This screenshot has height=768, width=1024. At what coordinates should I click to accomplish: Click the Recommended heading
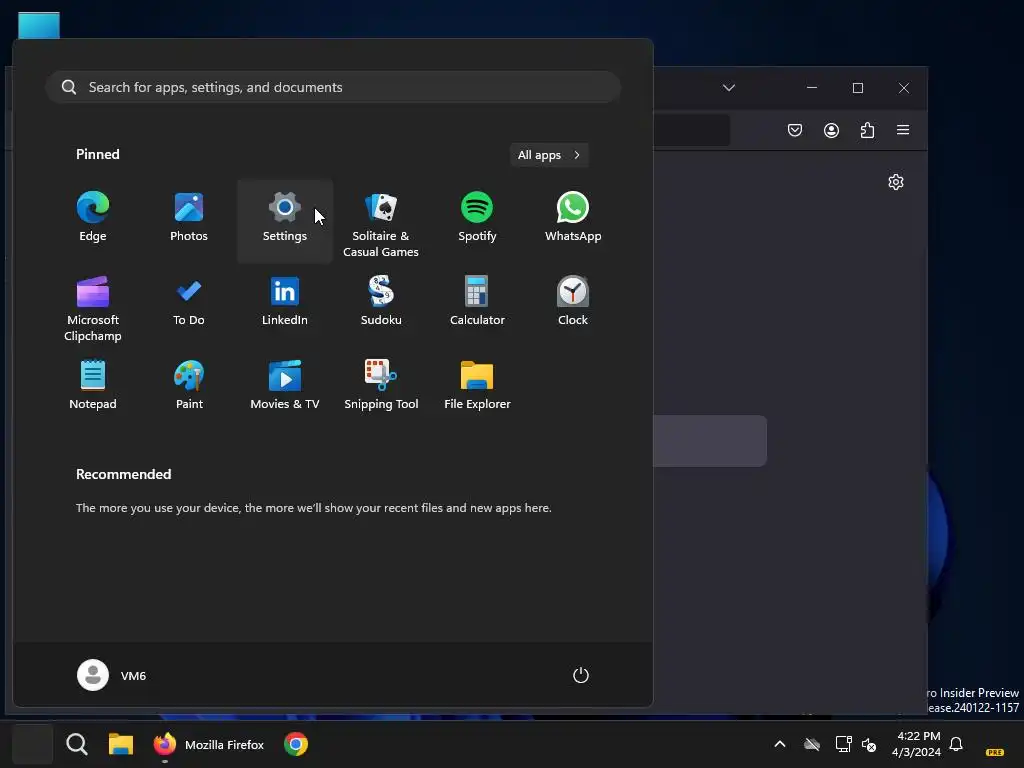(123, 474)
